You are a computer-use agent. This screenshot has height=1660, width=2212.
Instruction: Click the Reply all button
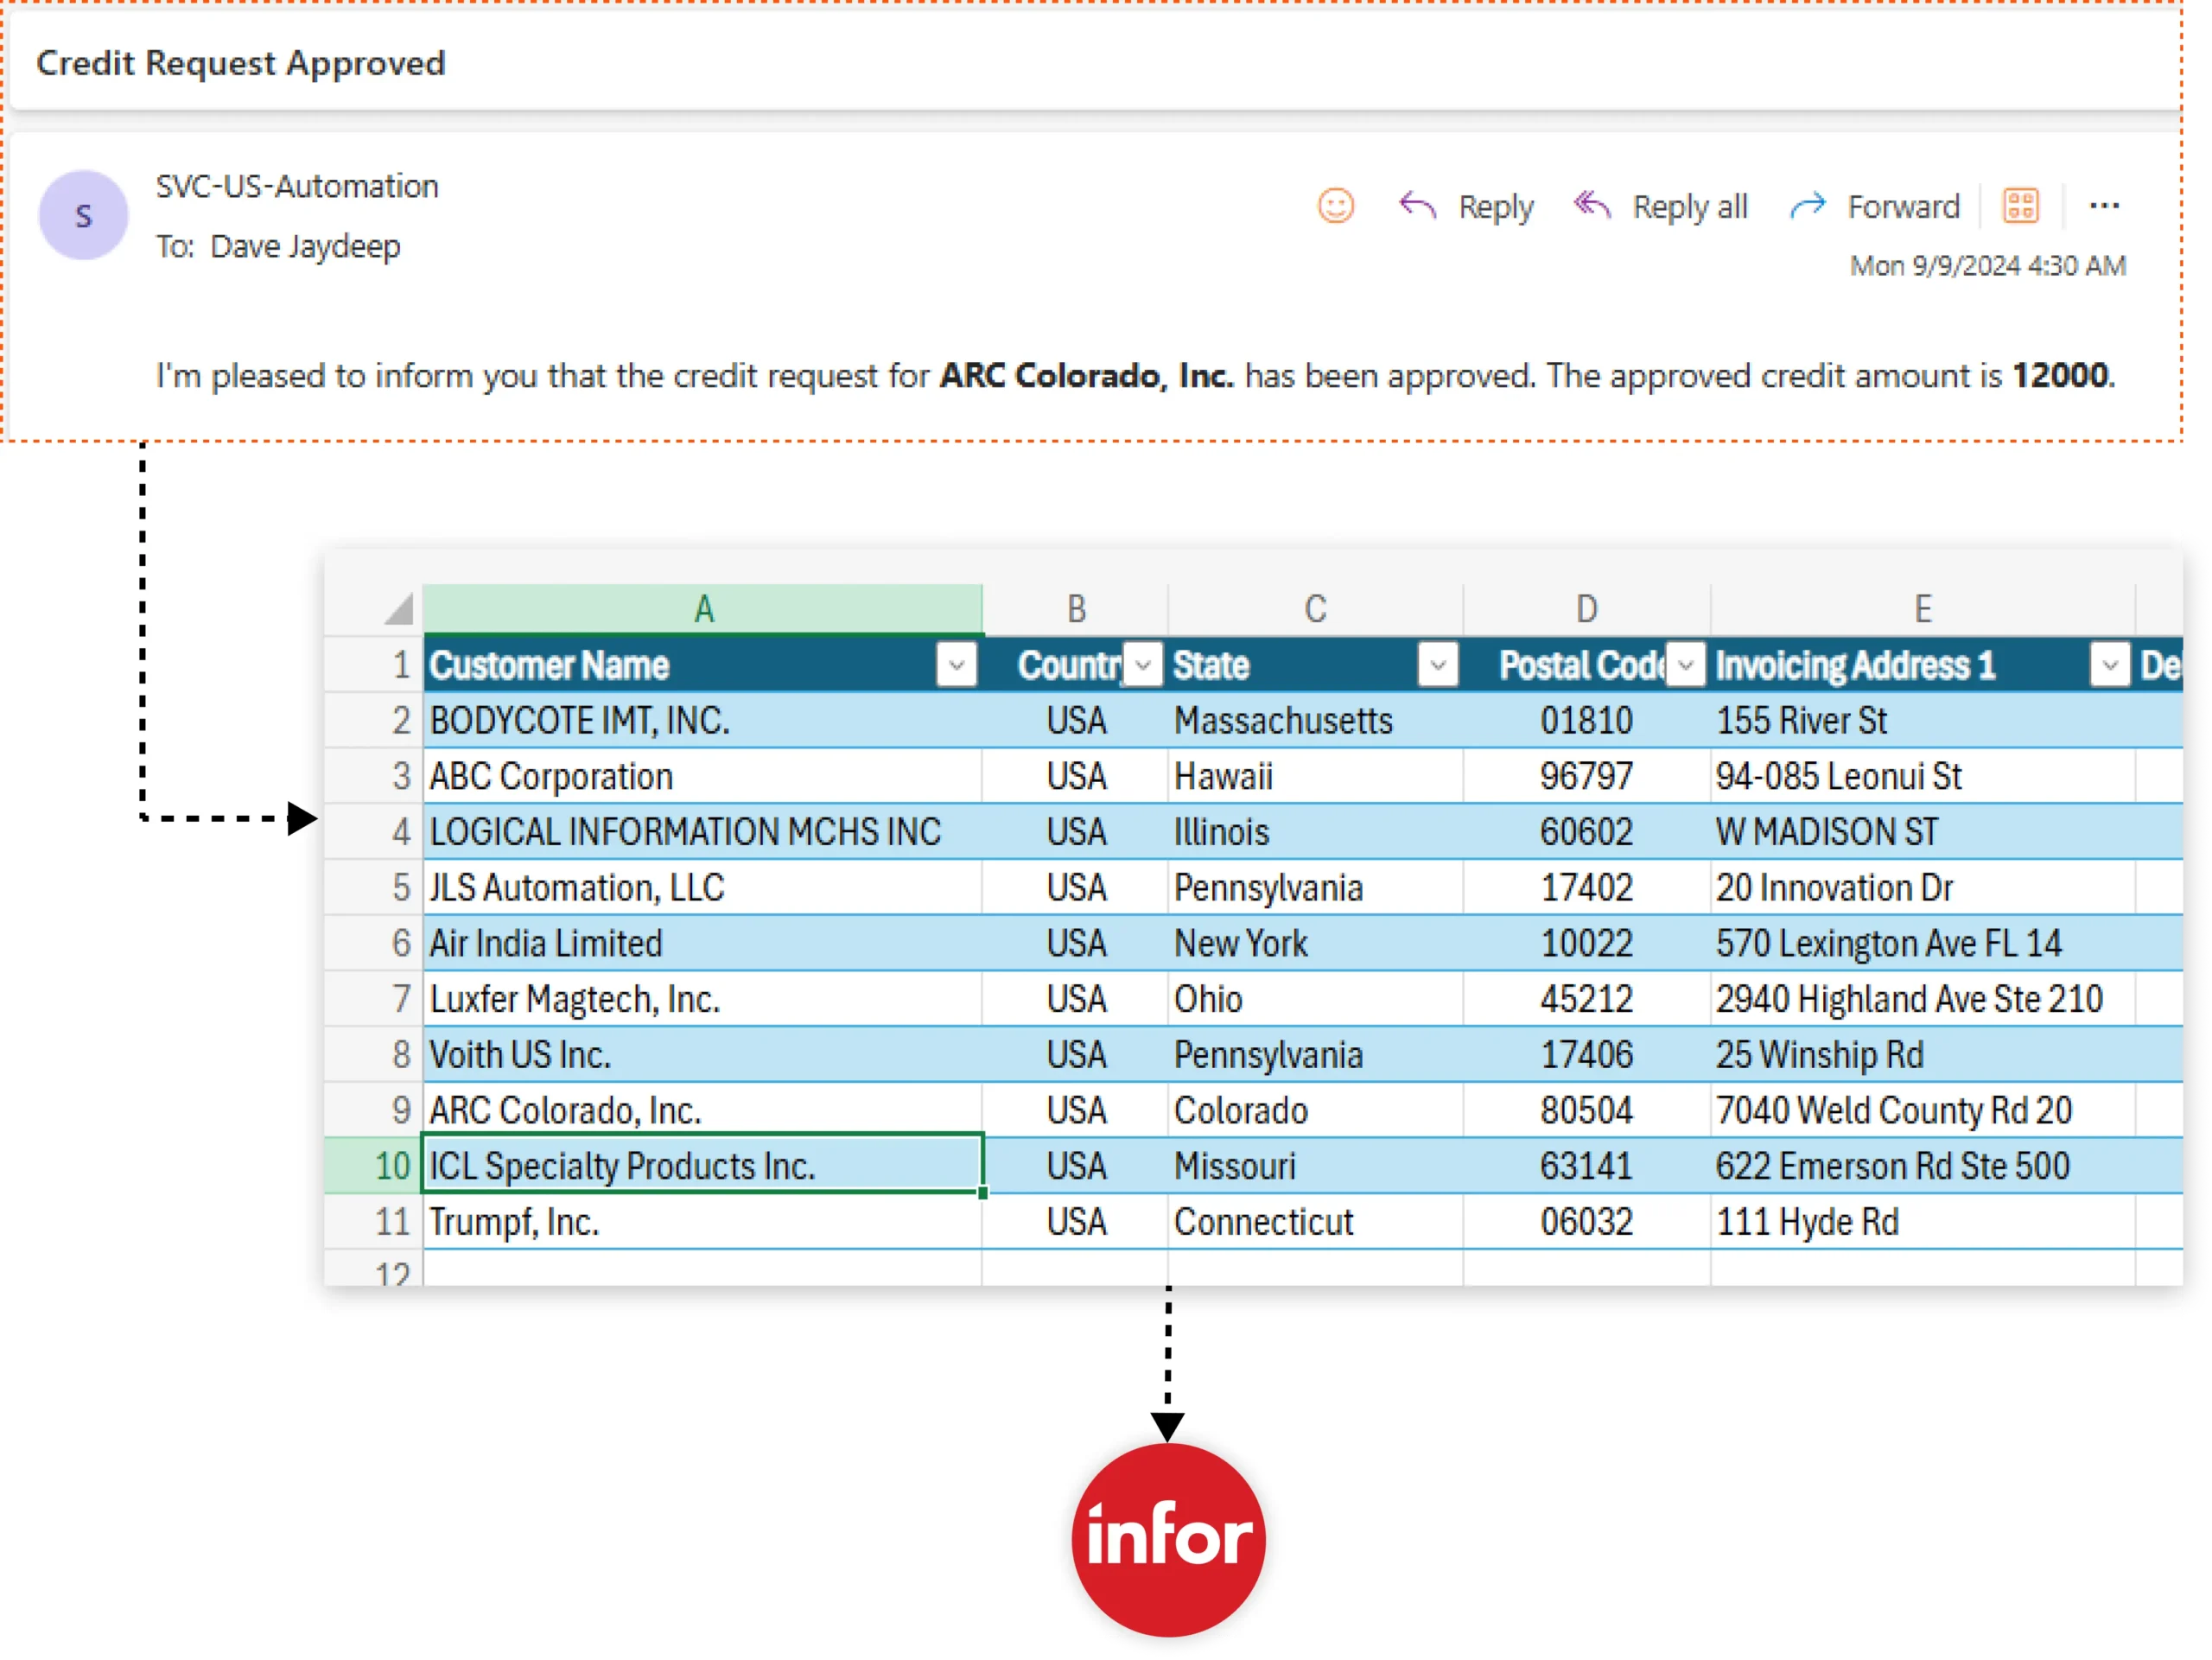(x=1661, y=207)
